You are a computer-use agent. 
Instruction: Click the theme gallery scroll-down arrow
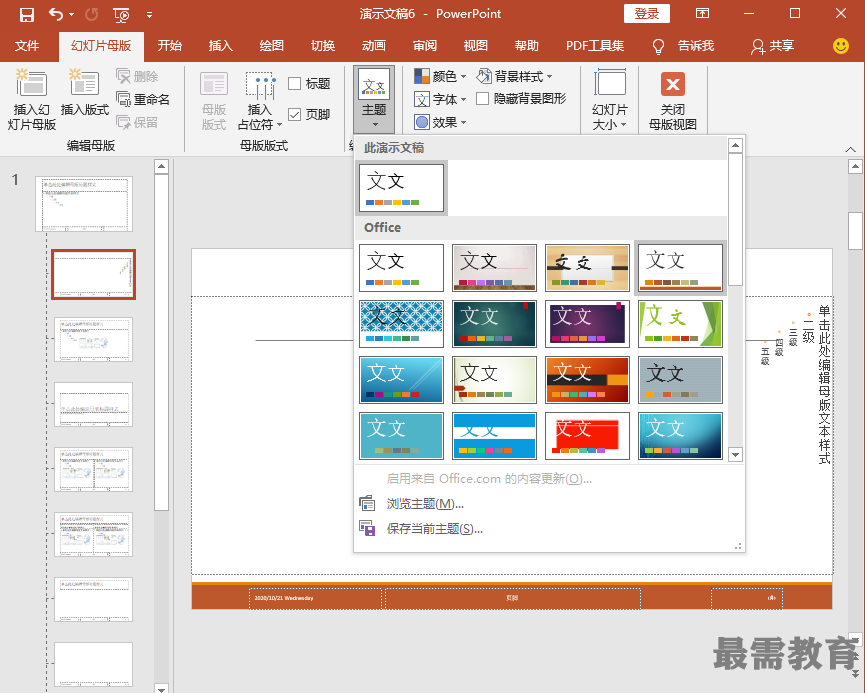coord(735,455)
